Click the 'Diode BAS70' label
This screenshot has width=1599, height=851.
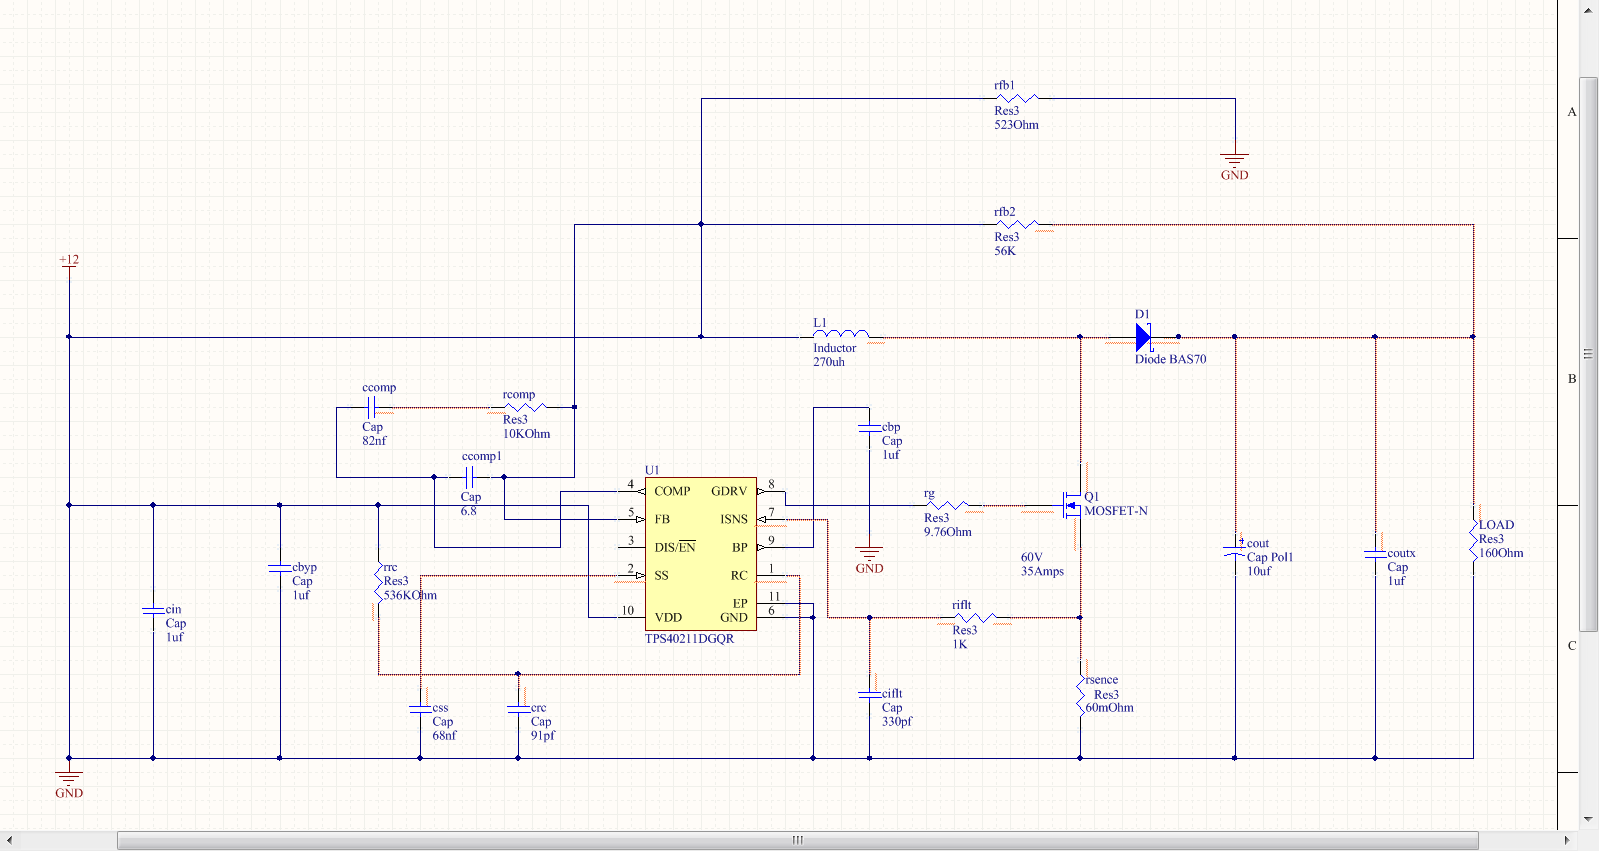(1170, 359)
